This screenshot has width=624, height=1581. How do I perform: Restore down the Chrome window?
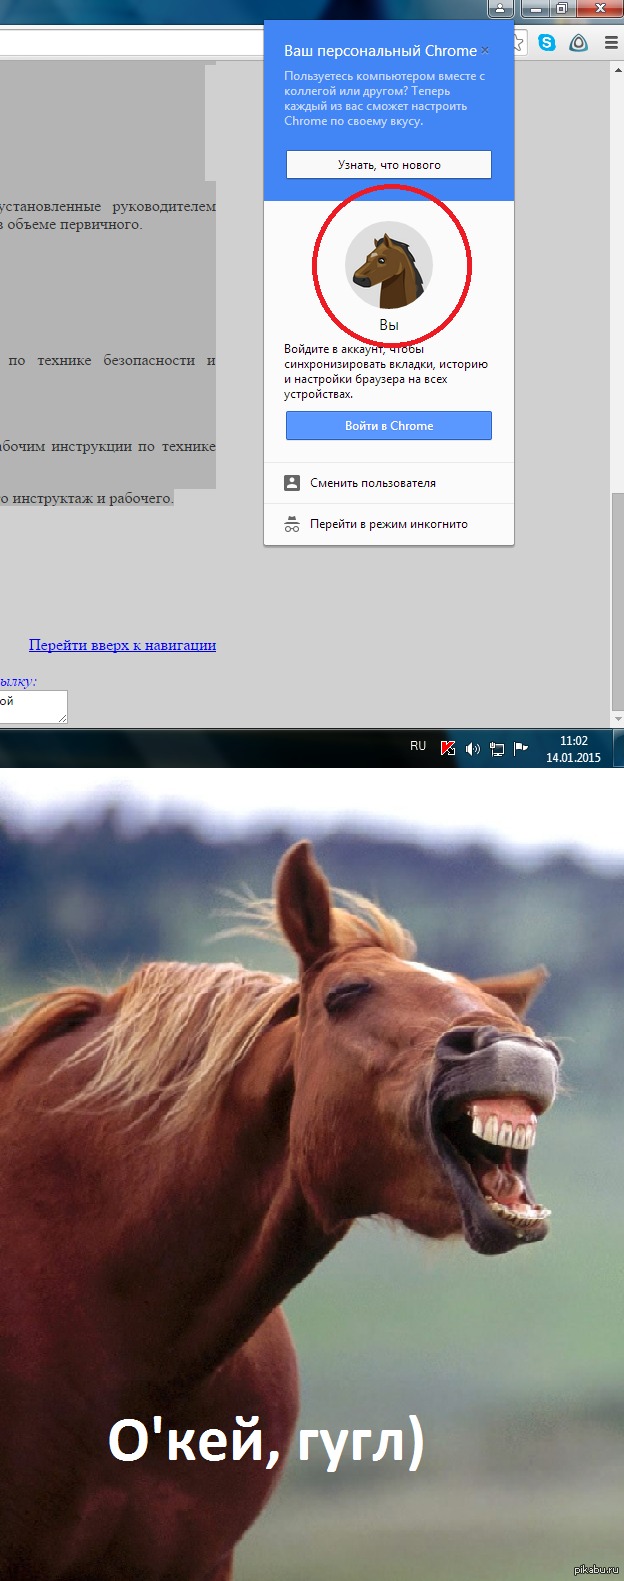coord(561,8)
